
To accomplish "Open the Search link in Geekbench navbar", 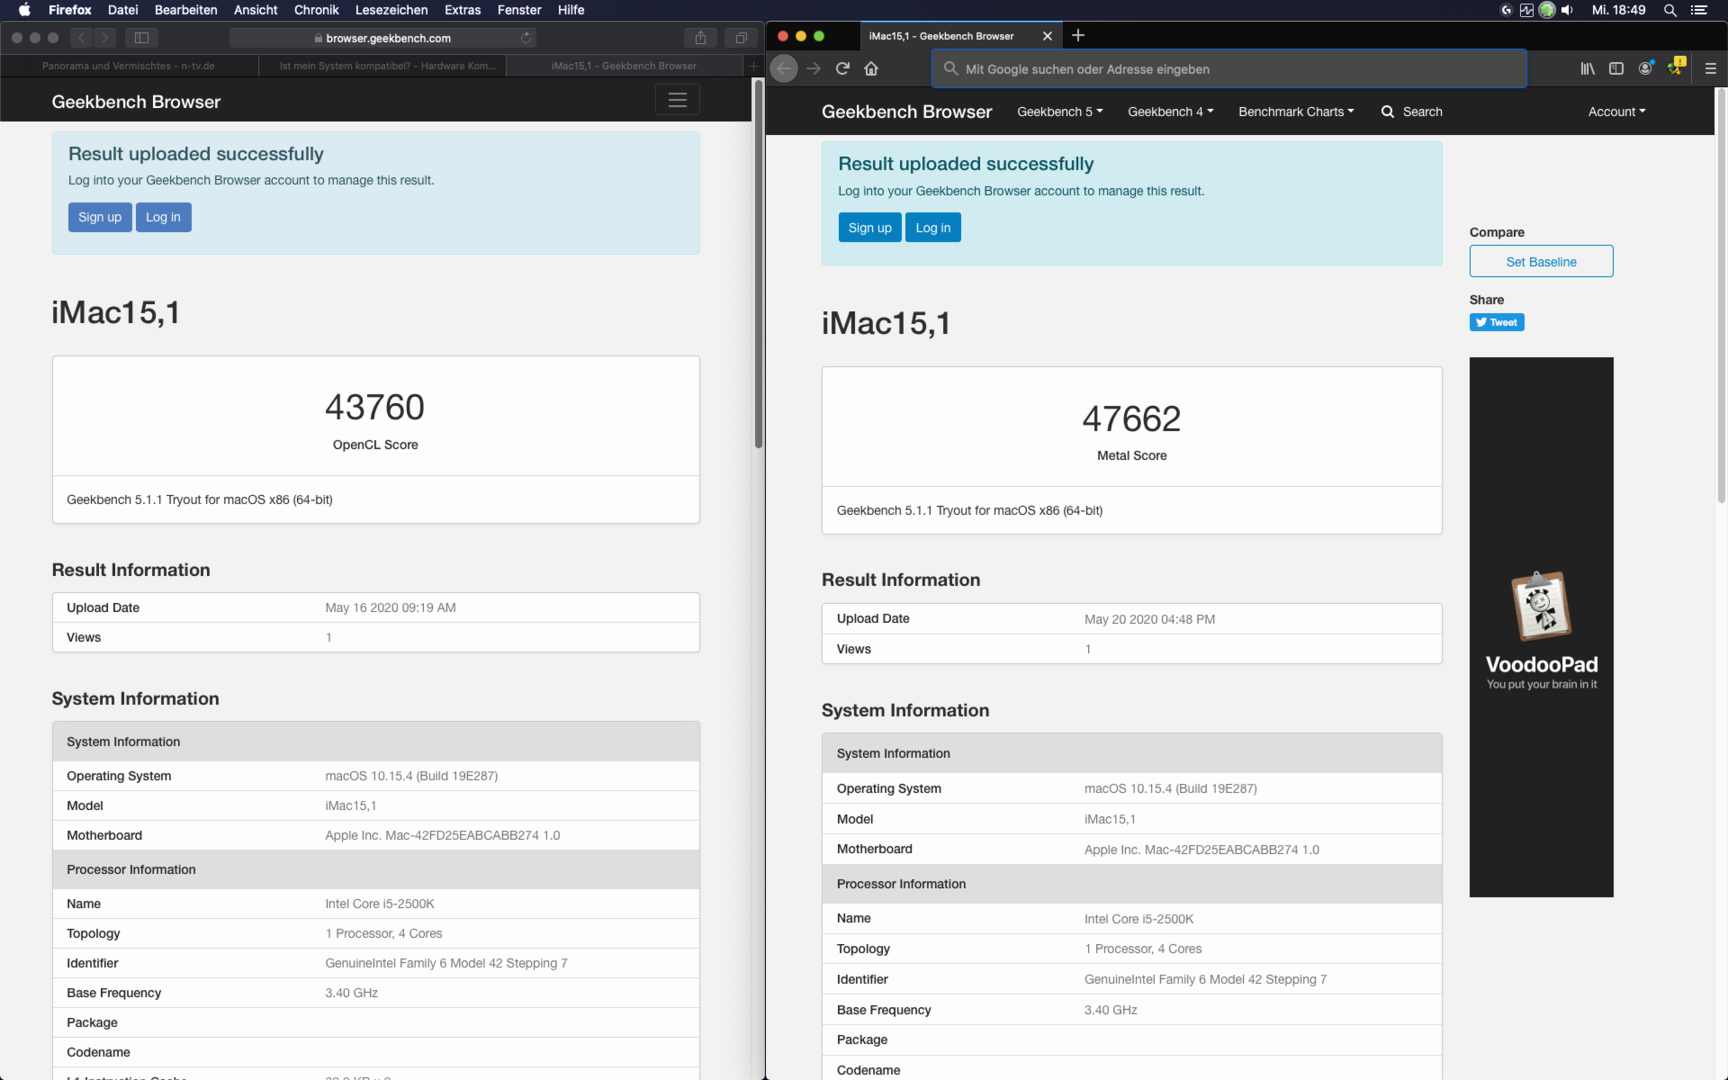I will pos(1412,112).
